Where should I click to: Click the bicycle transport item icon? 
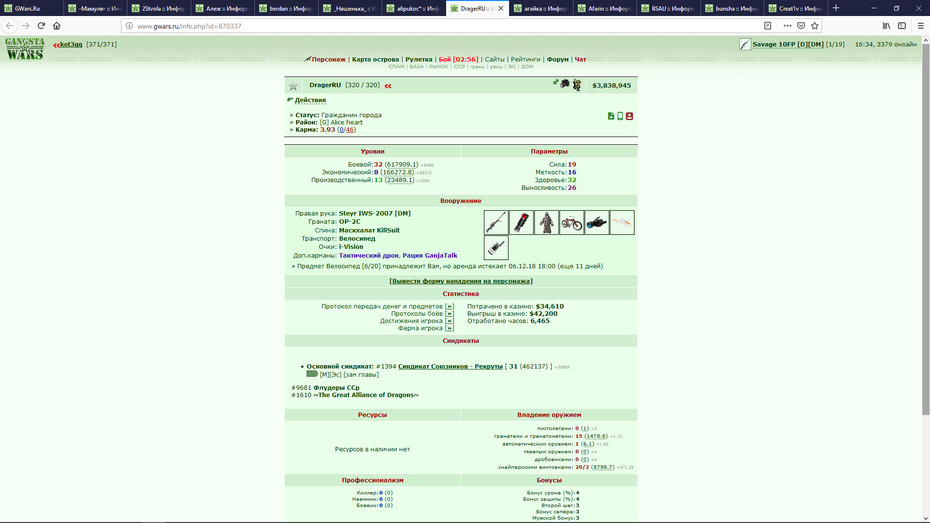[571, 222]
